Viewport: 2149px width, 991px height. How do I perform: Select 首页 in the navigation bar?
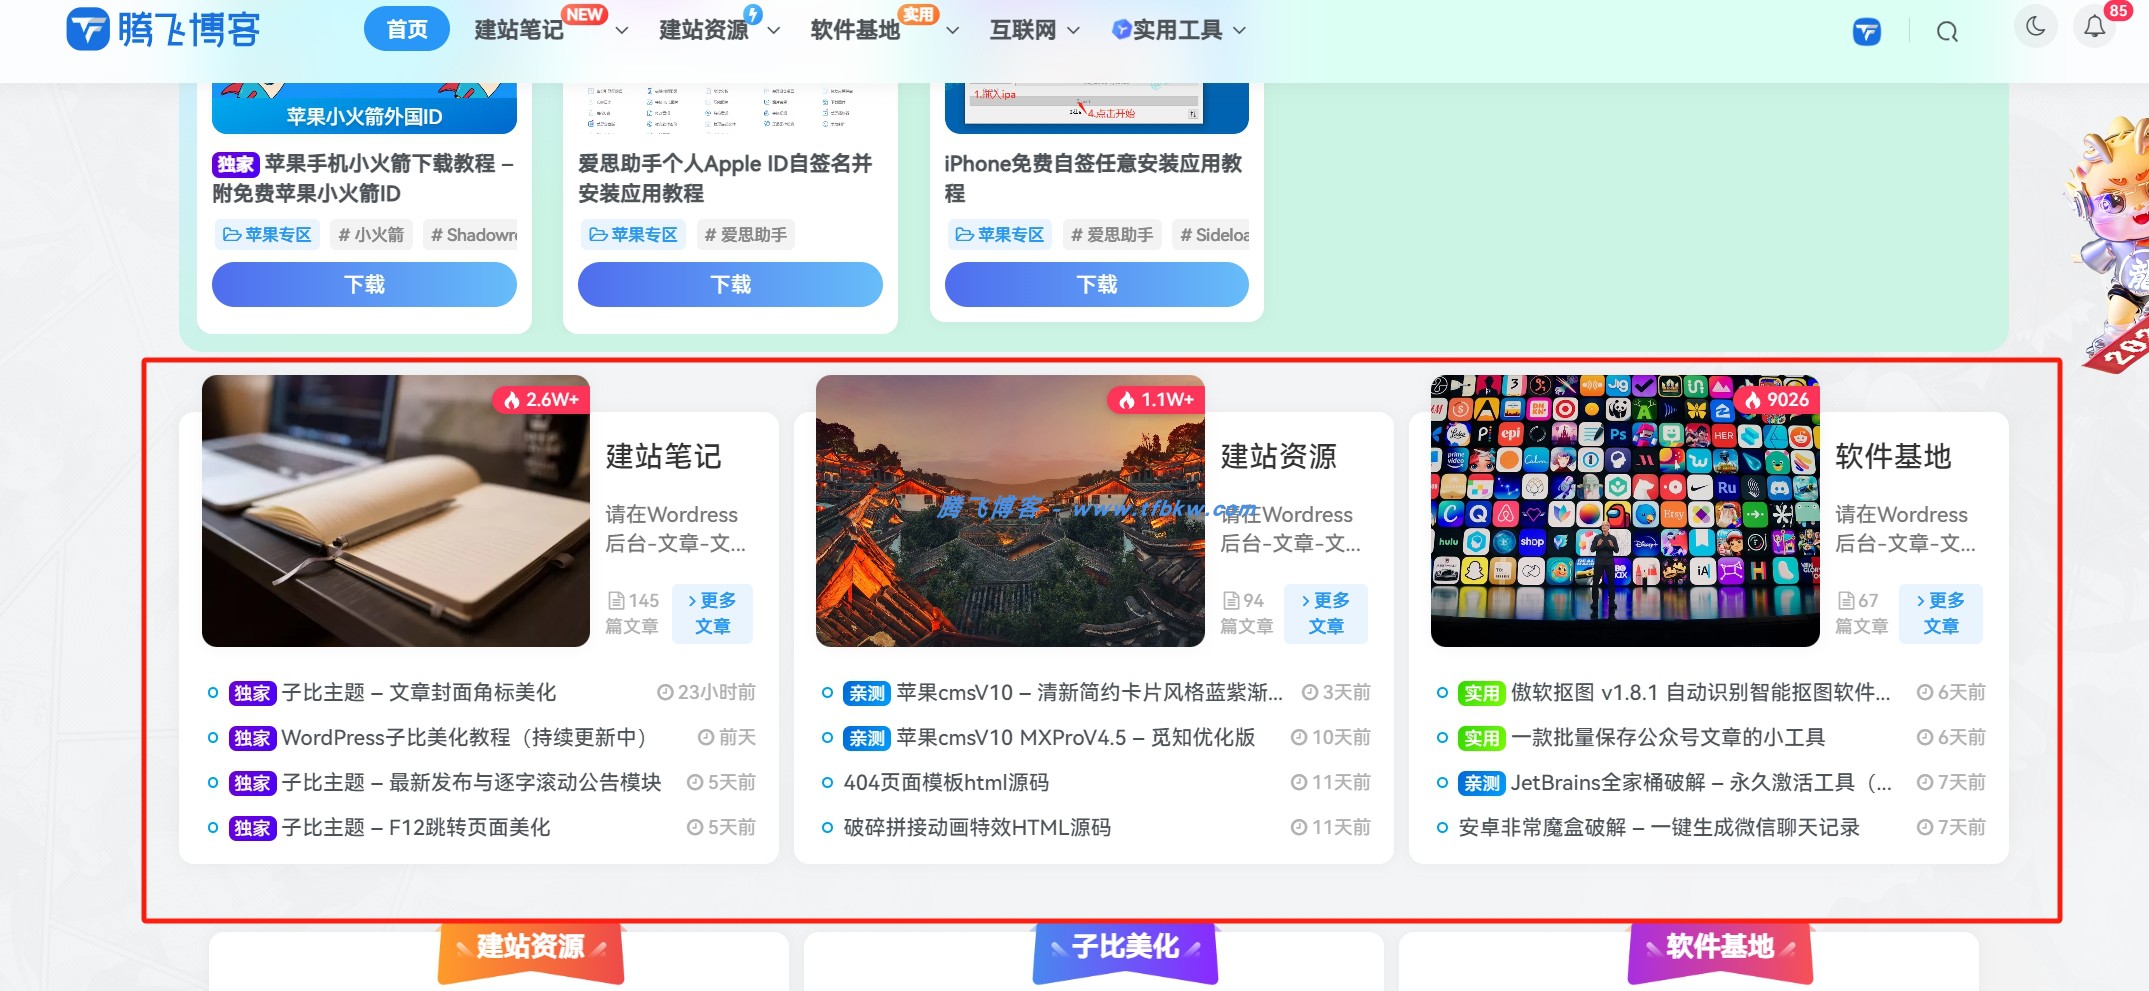[x=406, y=29]
